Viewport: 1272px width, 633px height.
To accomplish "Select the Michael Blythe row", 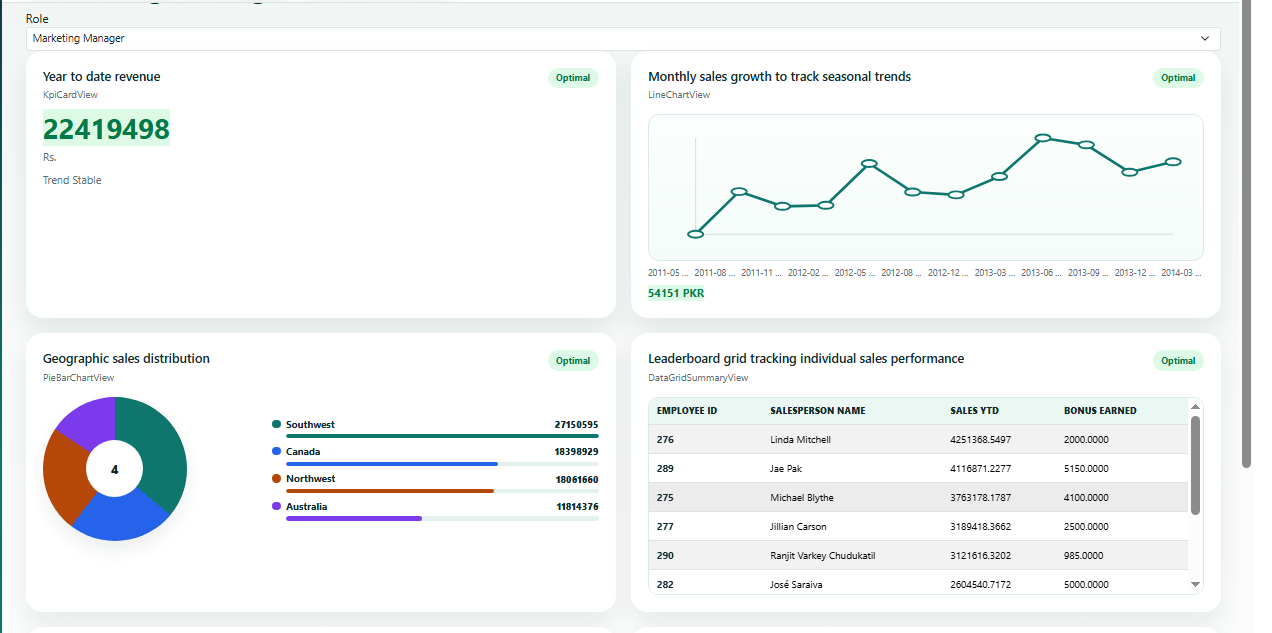I will (x=918, y=498).
